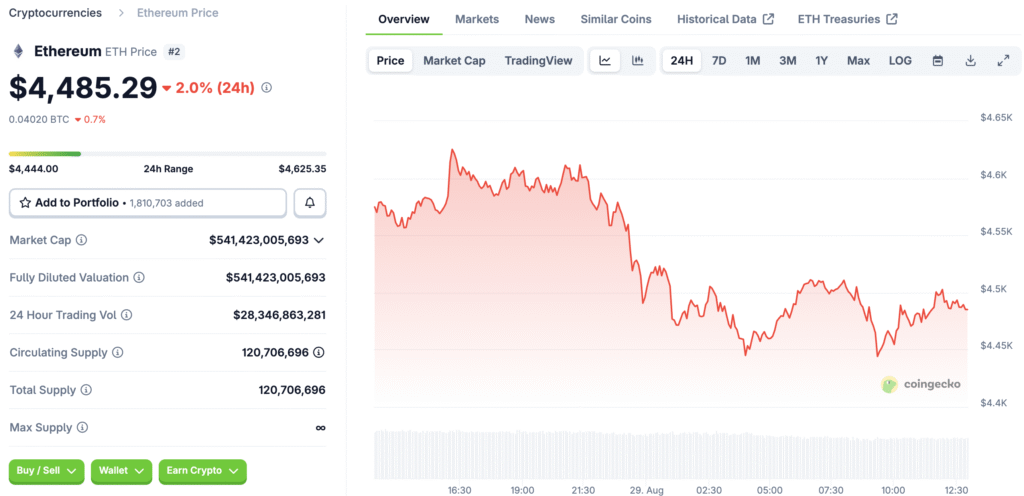Toggle the LOG scale option
The image size is (1024, 496).
pyautogui.click(x=900, y=61)
